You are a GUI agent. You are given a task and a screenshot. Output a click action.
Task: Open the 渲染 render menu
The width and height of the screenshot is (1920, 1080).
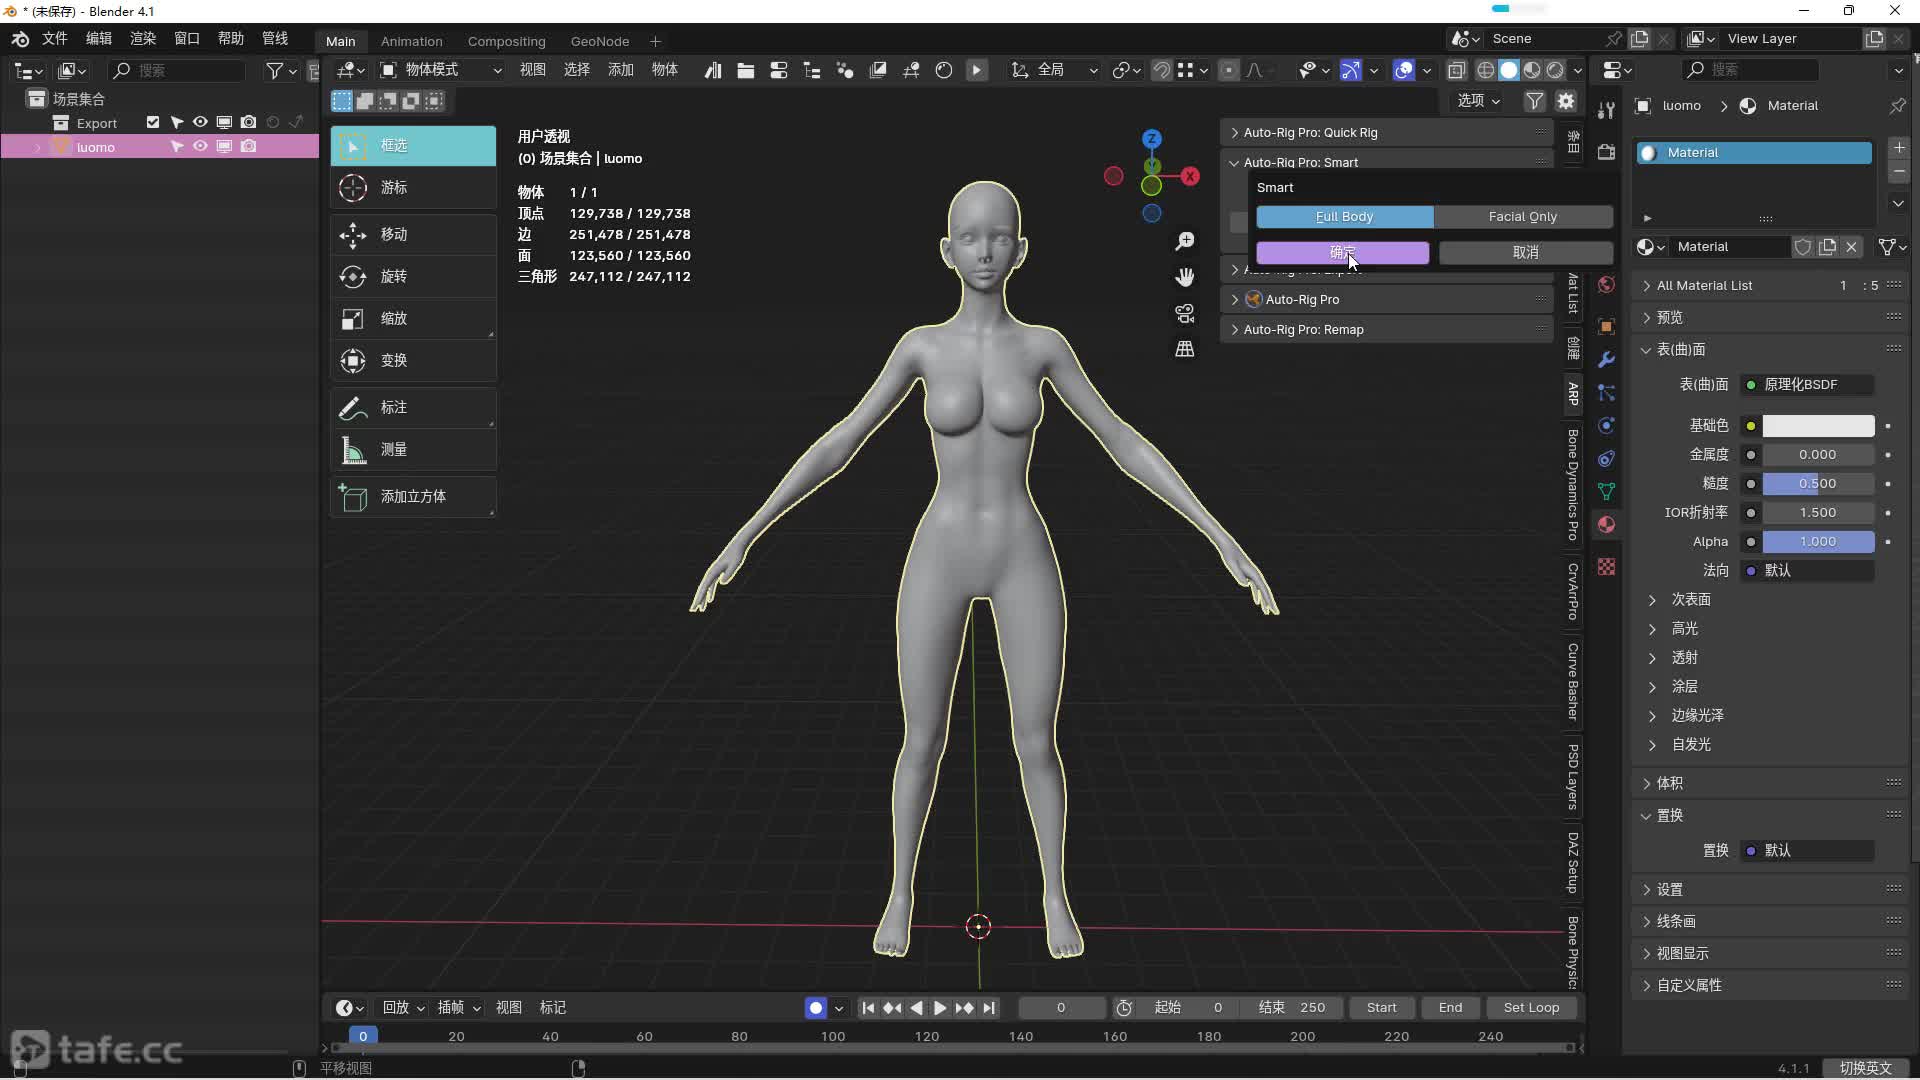(143, 38)
